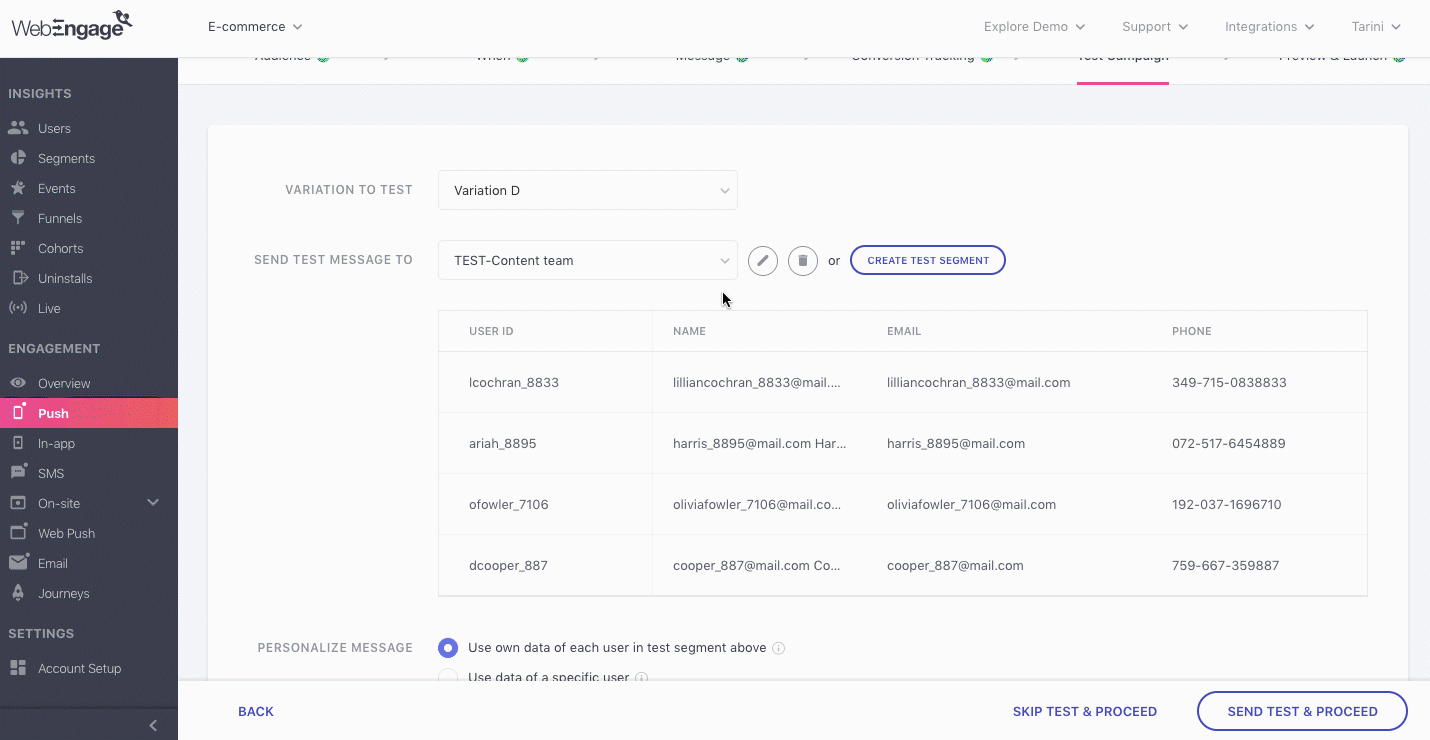Viewport: 1430px width, 740px height.
Task: Click user ID lcochran_8833
Action: click(514, 382)
